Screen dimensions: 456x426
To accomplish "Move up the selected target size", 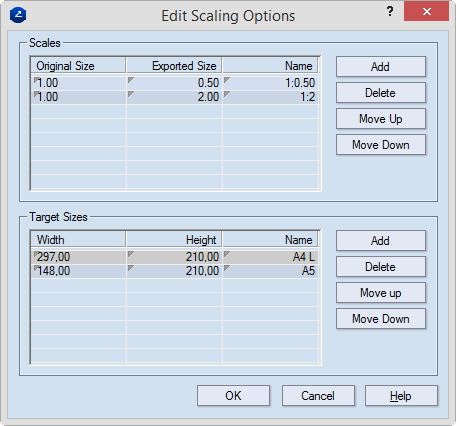I will (x=381, y=293).
